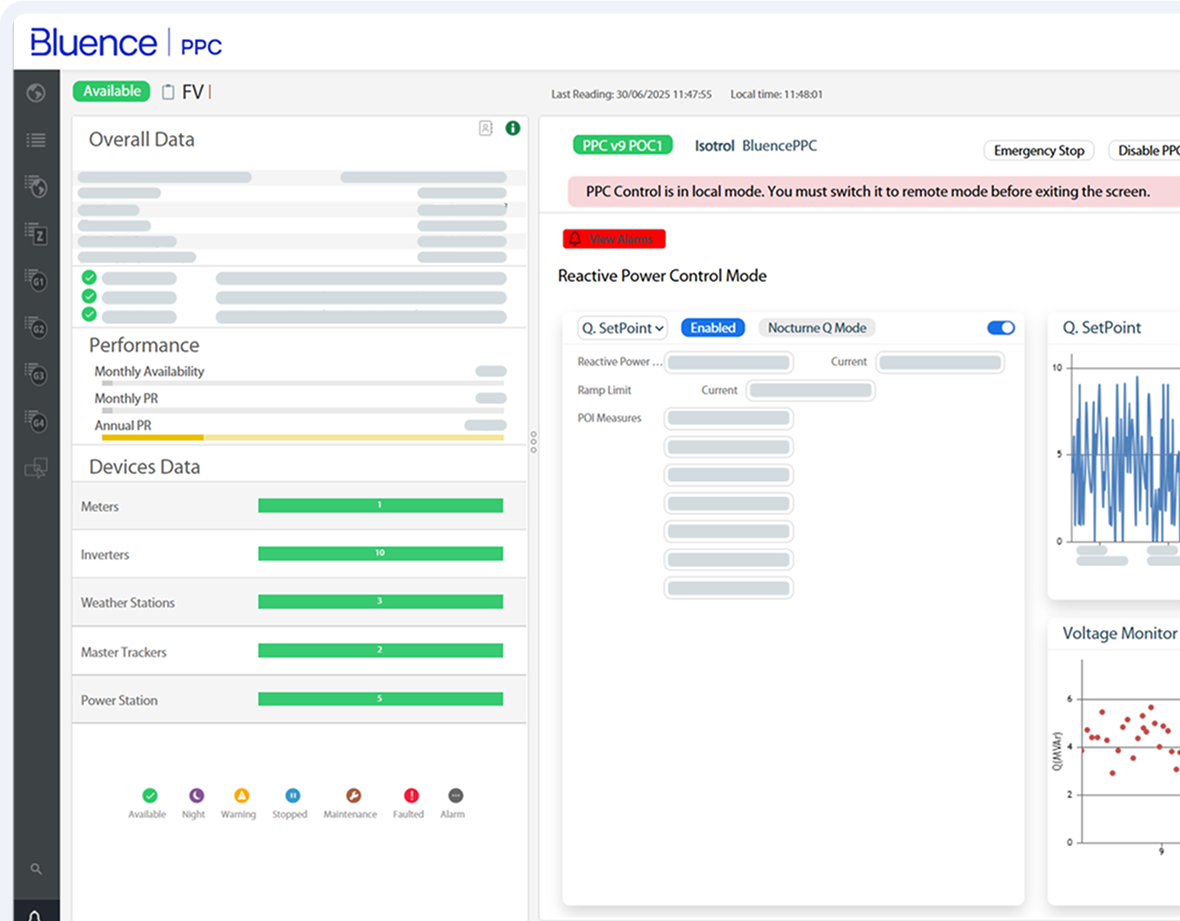Image resolution: width=1180 pixels, height=921 pixels.
Task: Click the notification bell at the sidebar bottom
Action: (x=35, y=916)
